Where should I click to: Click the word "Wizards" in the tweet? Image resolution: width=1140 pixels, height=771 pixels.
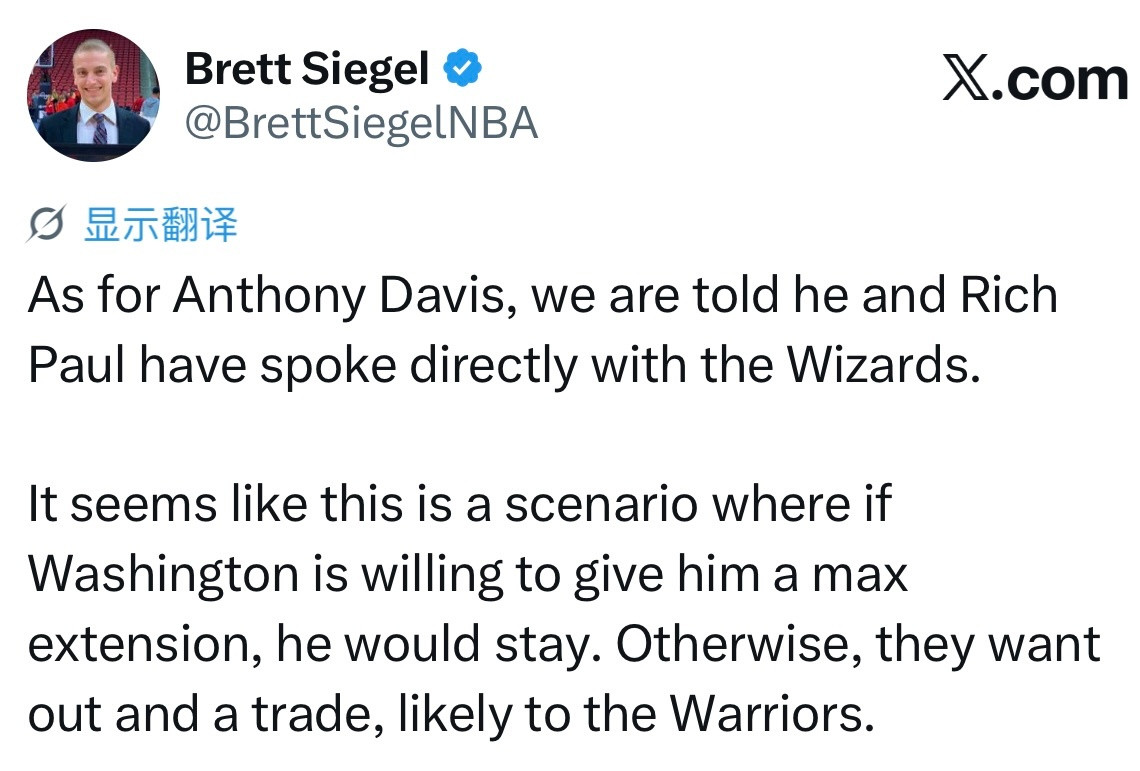pos(883,364)
